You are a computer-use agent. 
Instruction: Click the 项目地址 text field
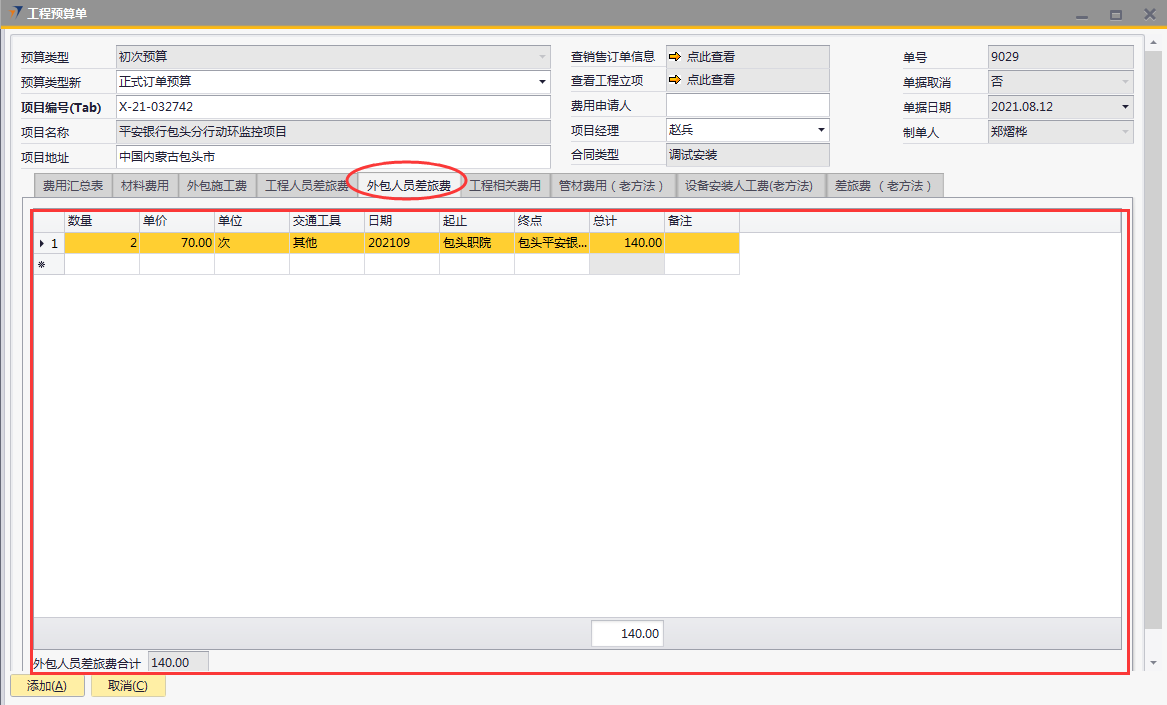pyautogui.click(x=332, y=157)
